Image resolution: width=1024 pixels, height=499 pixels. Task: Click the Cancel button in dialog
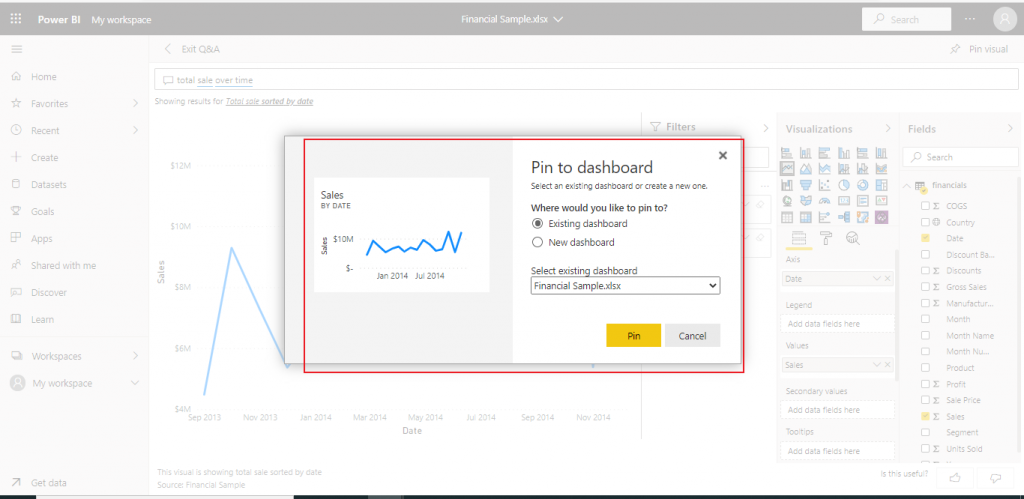point(692,335)
